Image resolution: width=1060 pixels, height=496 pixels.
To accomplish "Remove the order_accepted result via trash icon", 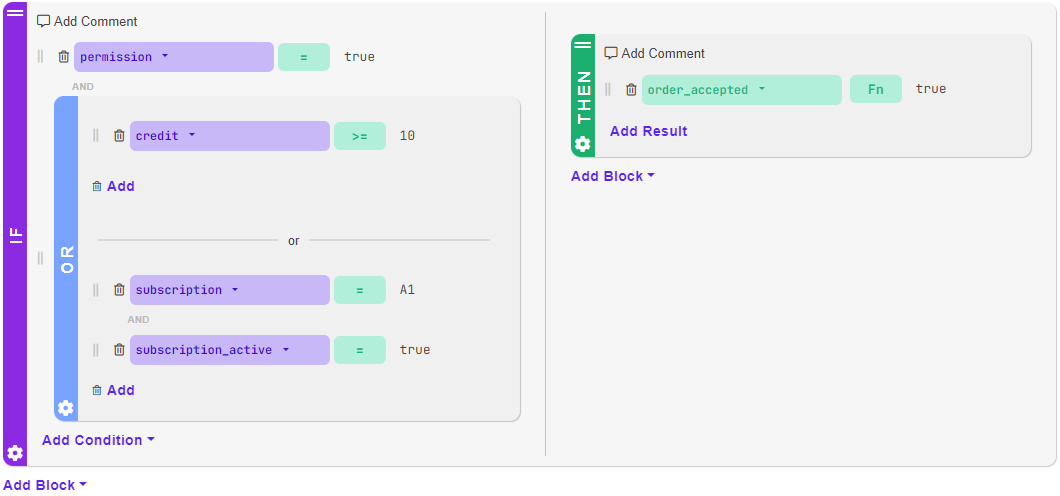I will (x=631, y=90).
